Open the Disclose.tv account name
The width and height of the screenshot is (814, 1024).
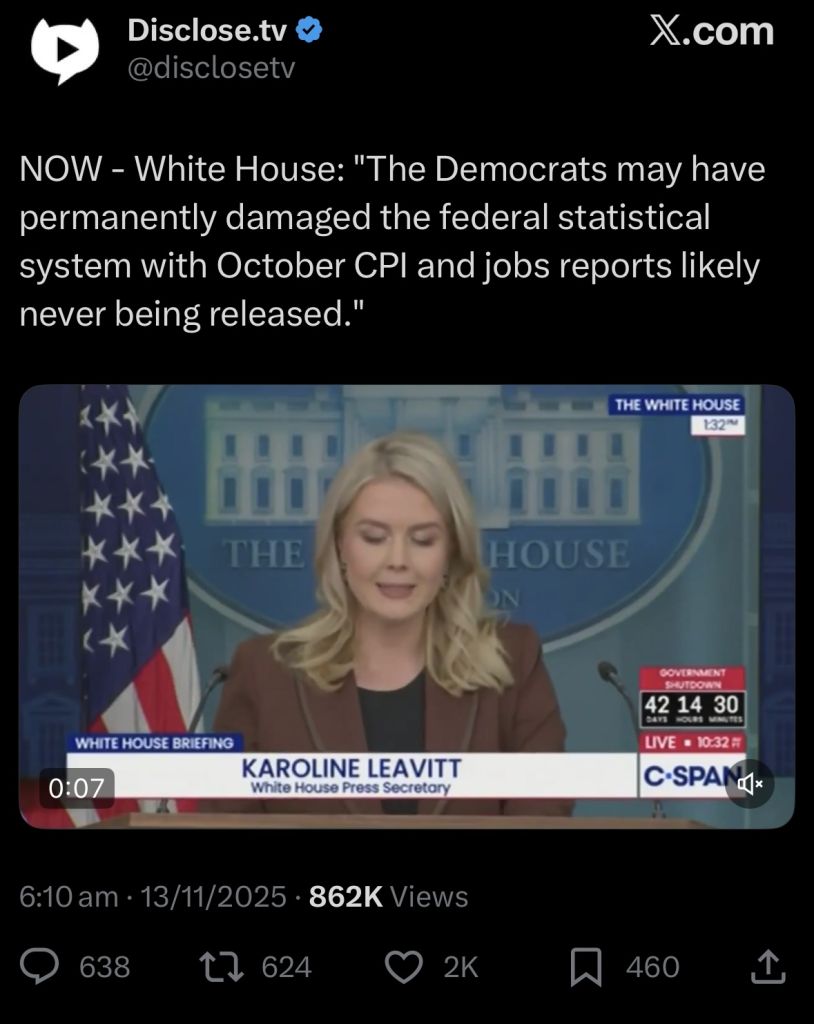click(x=207, y=30)
